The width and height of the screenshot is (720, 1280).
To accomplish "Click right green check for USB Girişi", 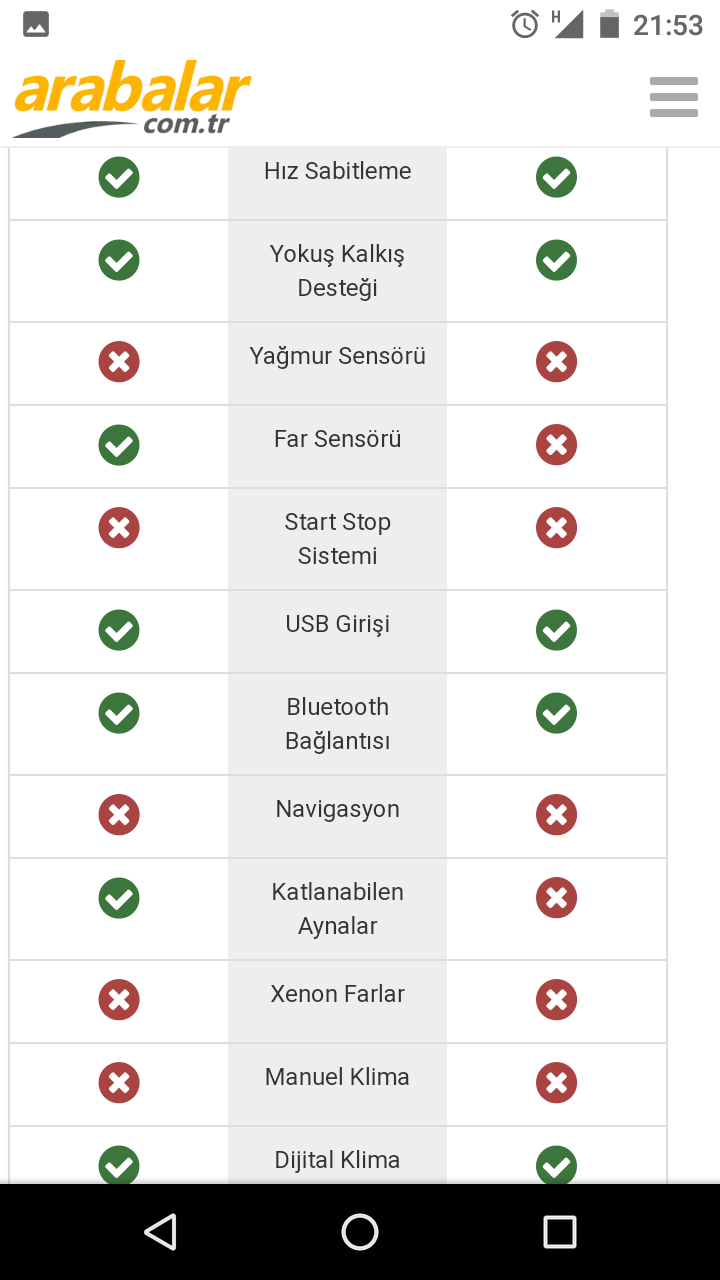I will pos(556,630).
